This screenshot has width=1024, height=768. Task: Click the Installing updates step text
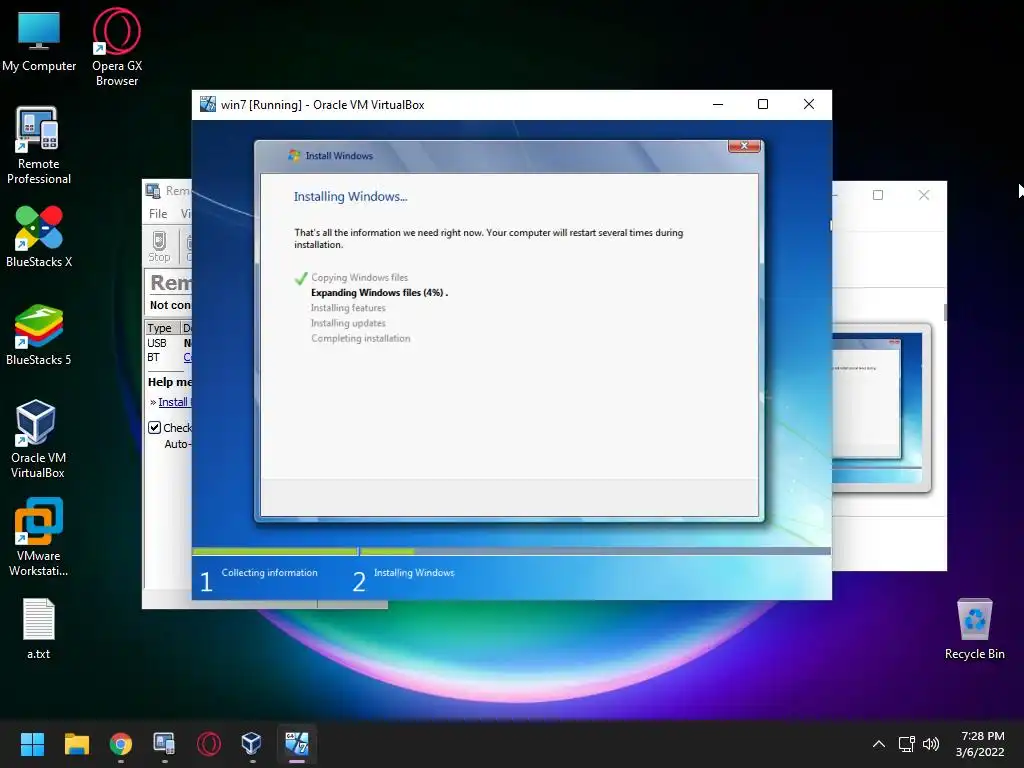click(x=348, y=323)
